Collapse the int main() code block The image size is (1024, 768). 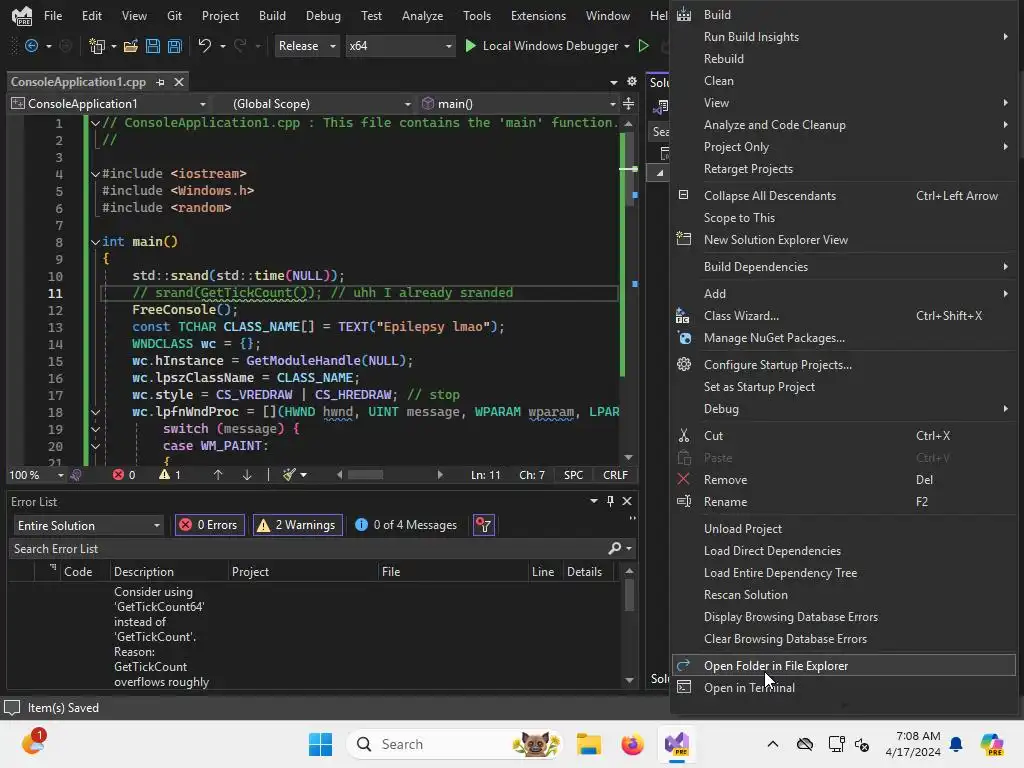tap(95, 242)
